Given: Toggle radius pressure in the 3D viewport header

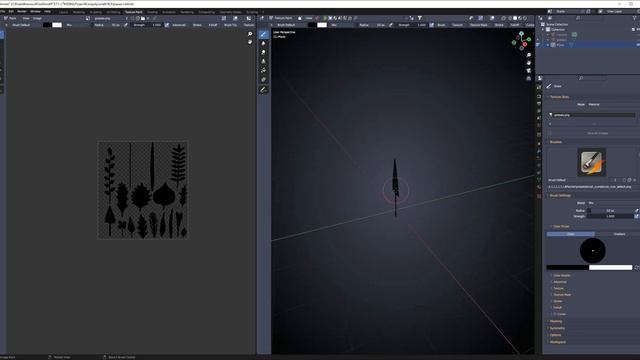Looking at the screenshot, I should tap(391, 25).
